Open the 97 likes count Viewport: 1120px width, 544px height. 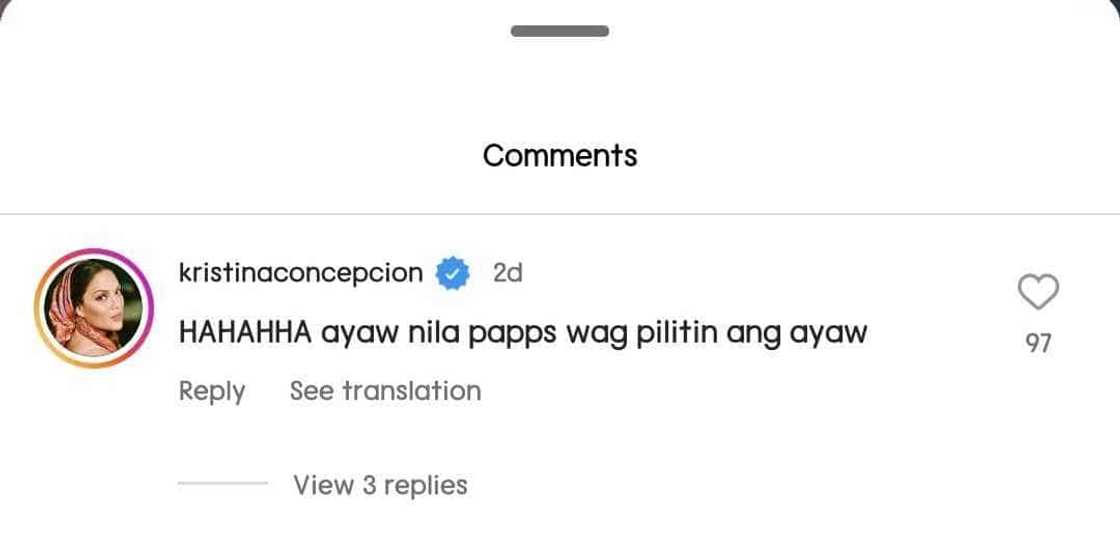(x=1038, y=344)
